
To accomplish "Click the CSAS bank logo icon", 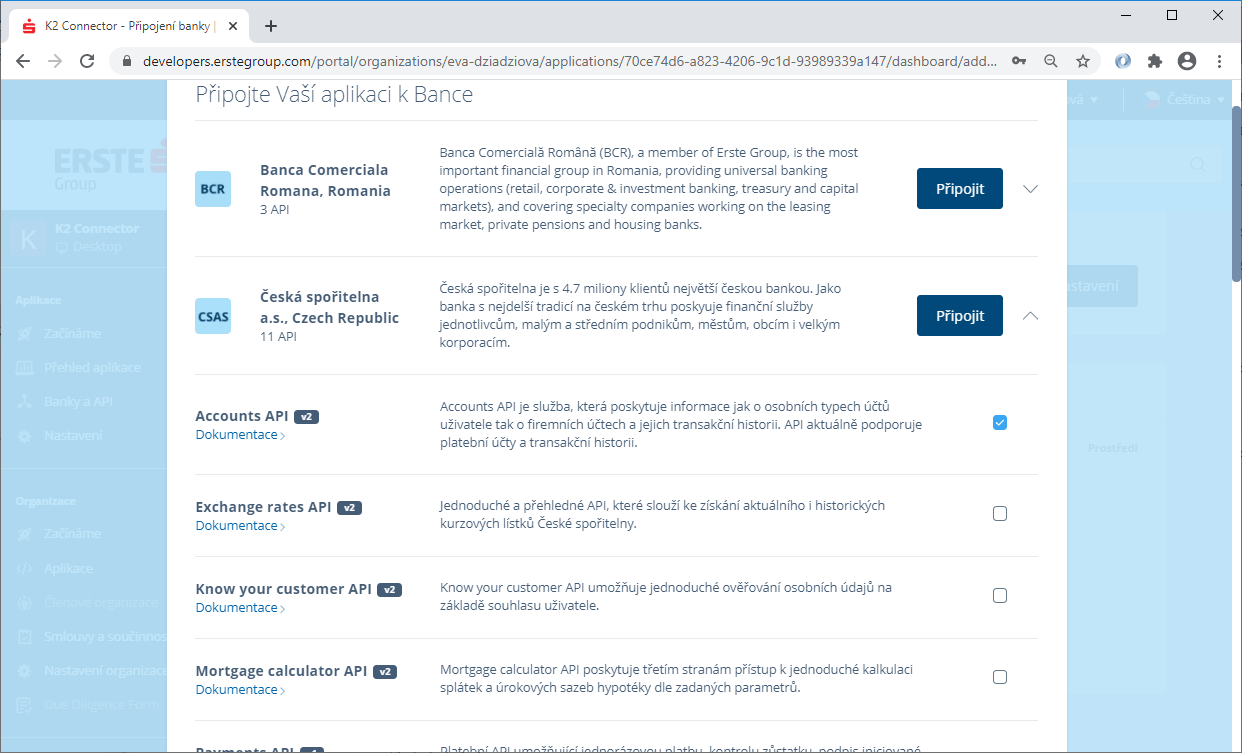I will [213, 316].
